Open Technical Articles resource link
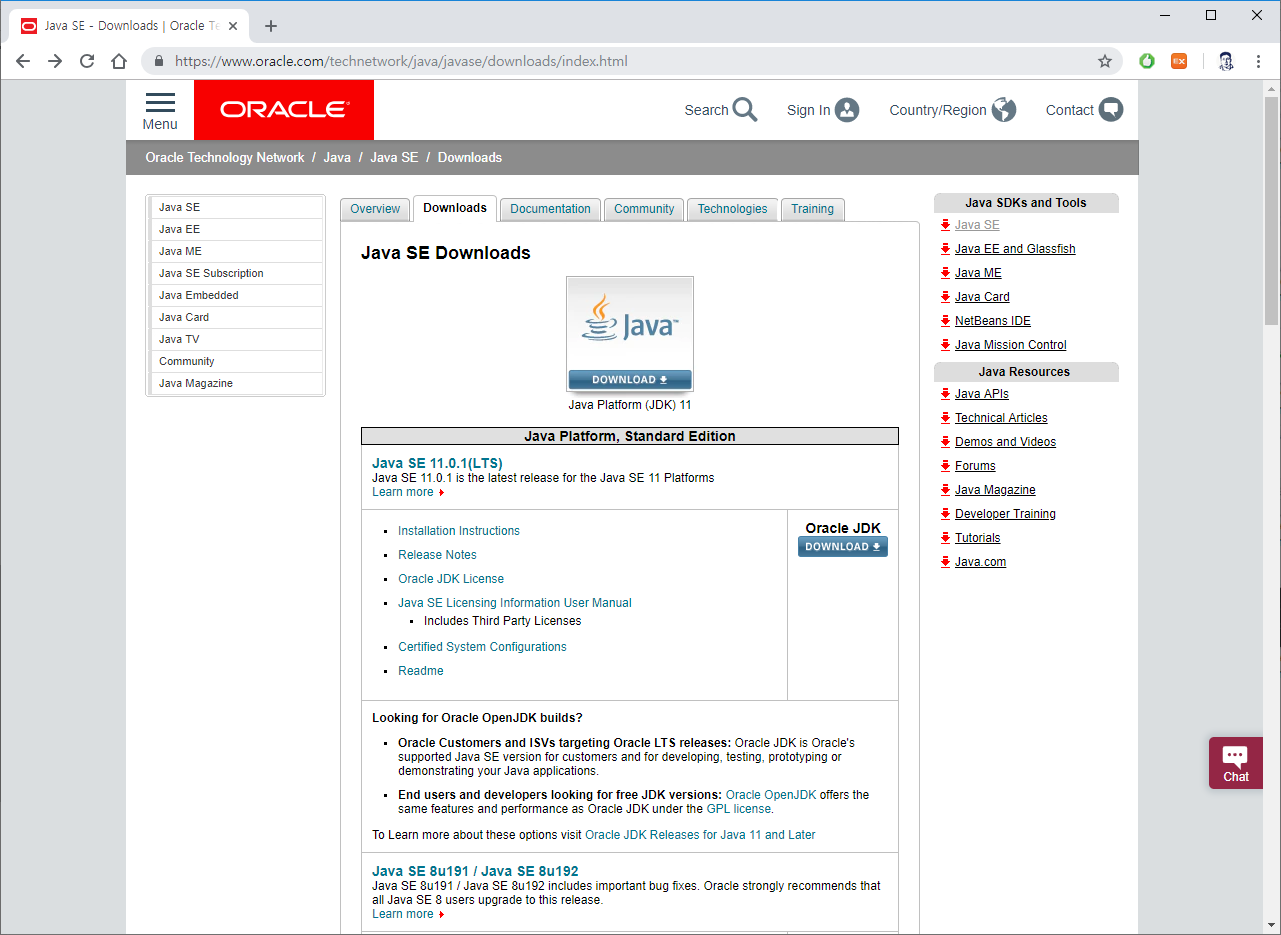This screenshot has height=935, width=1281. pyautogui.click(x=1001, y=418)
